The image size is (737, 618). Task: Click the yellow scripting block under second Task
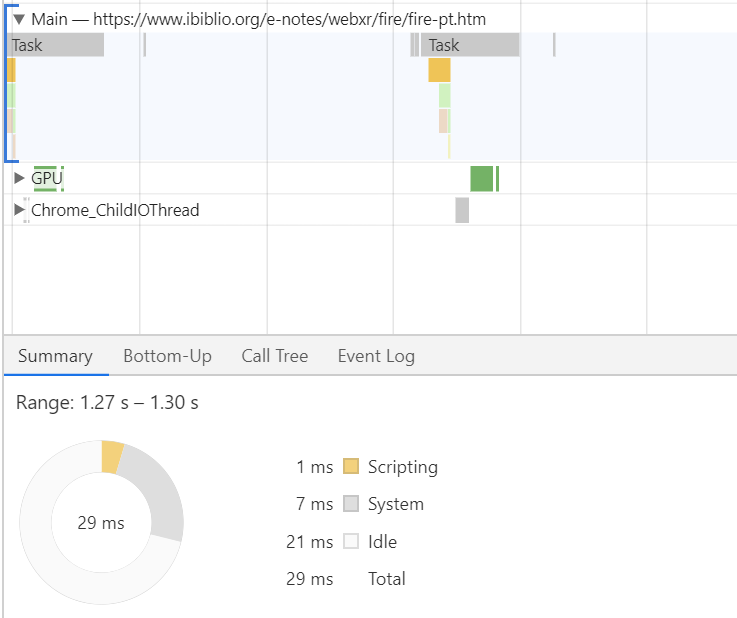click(x=439, y=70)
